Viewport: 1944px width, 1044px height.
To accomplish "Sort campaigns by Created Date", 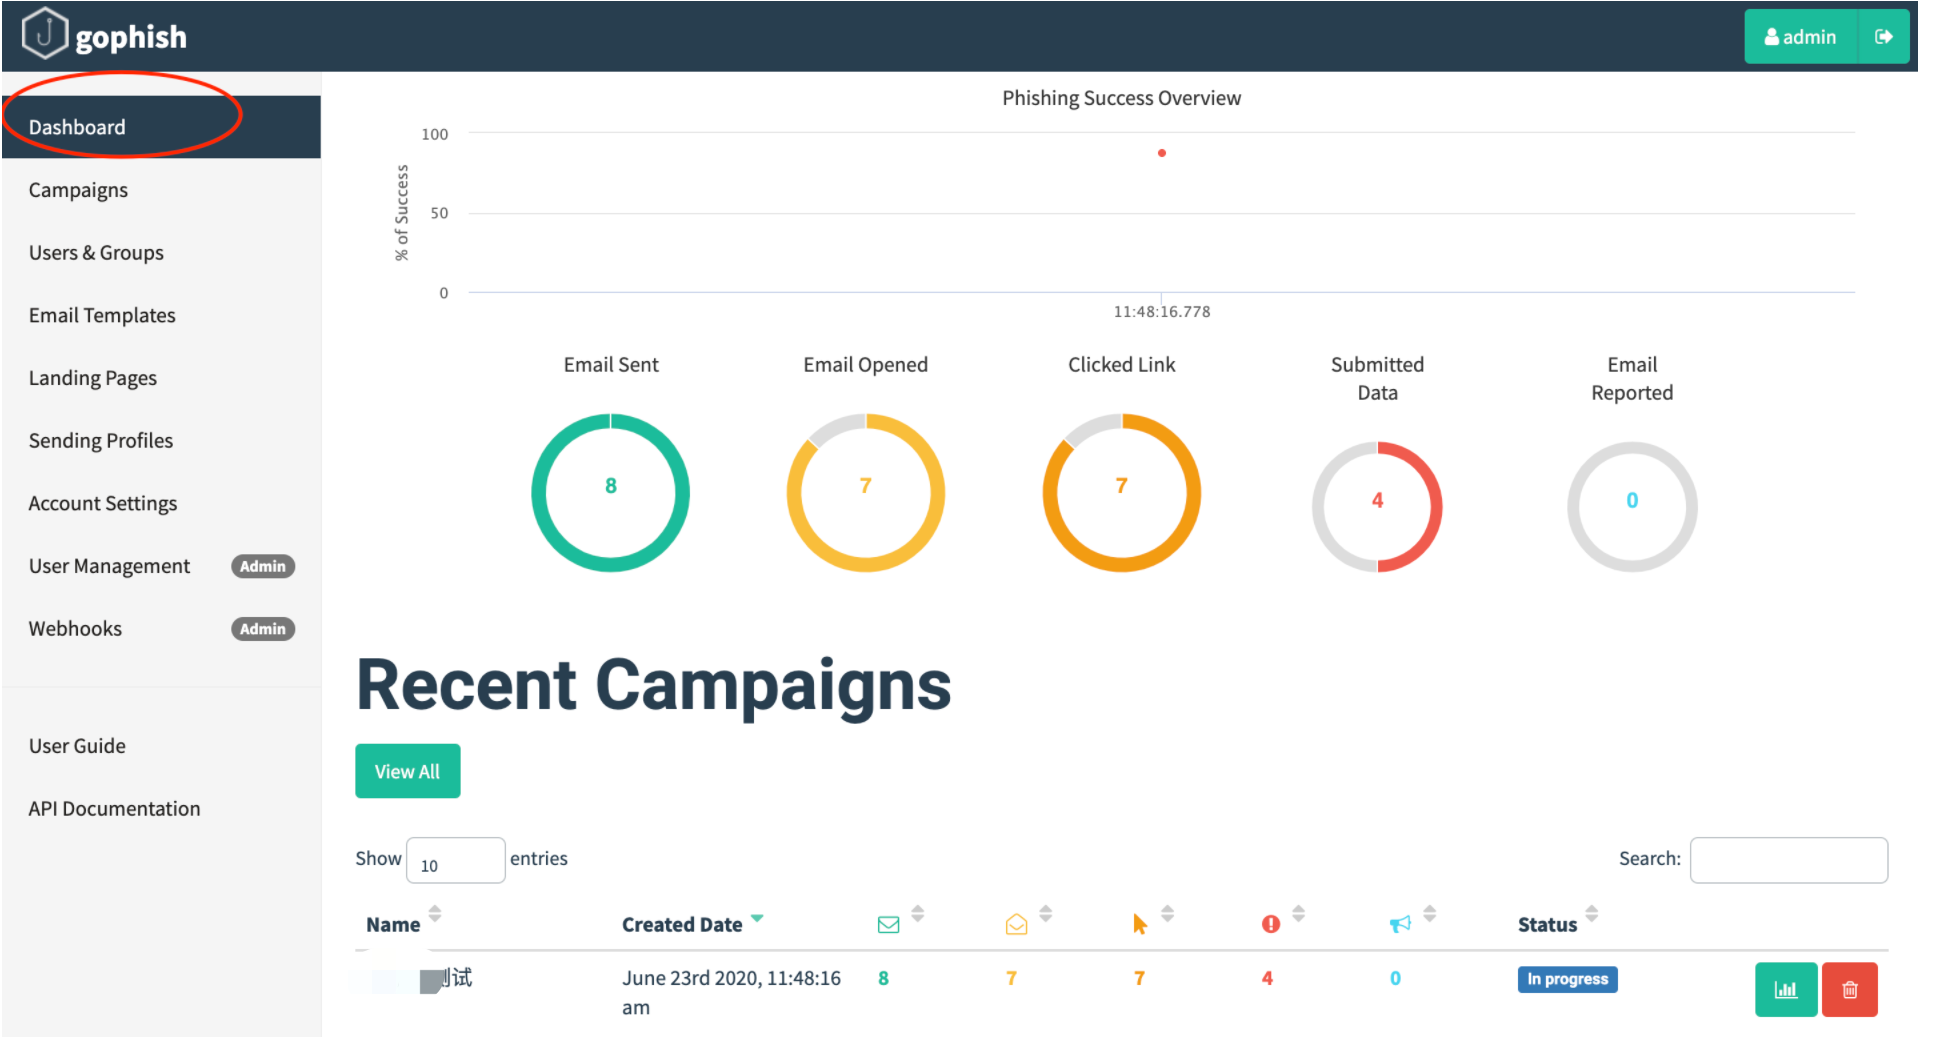I will [x=682, y=924].
